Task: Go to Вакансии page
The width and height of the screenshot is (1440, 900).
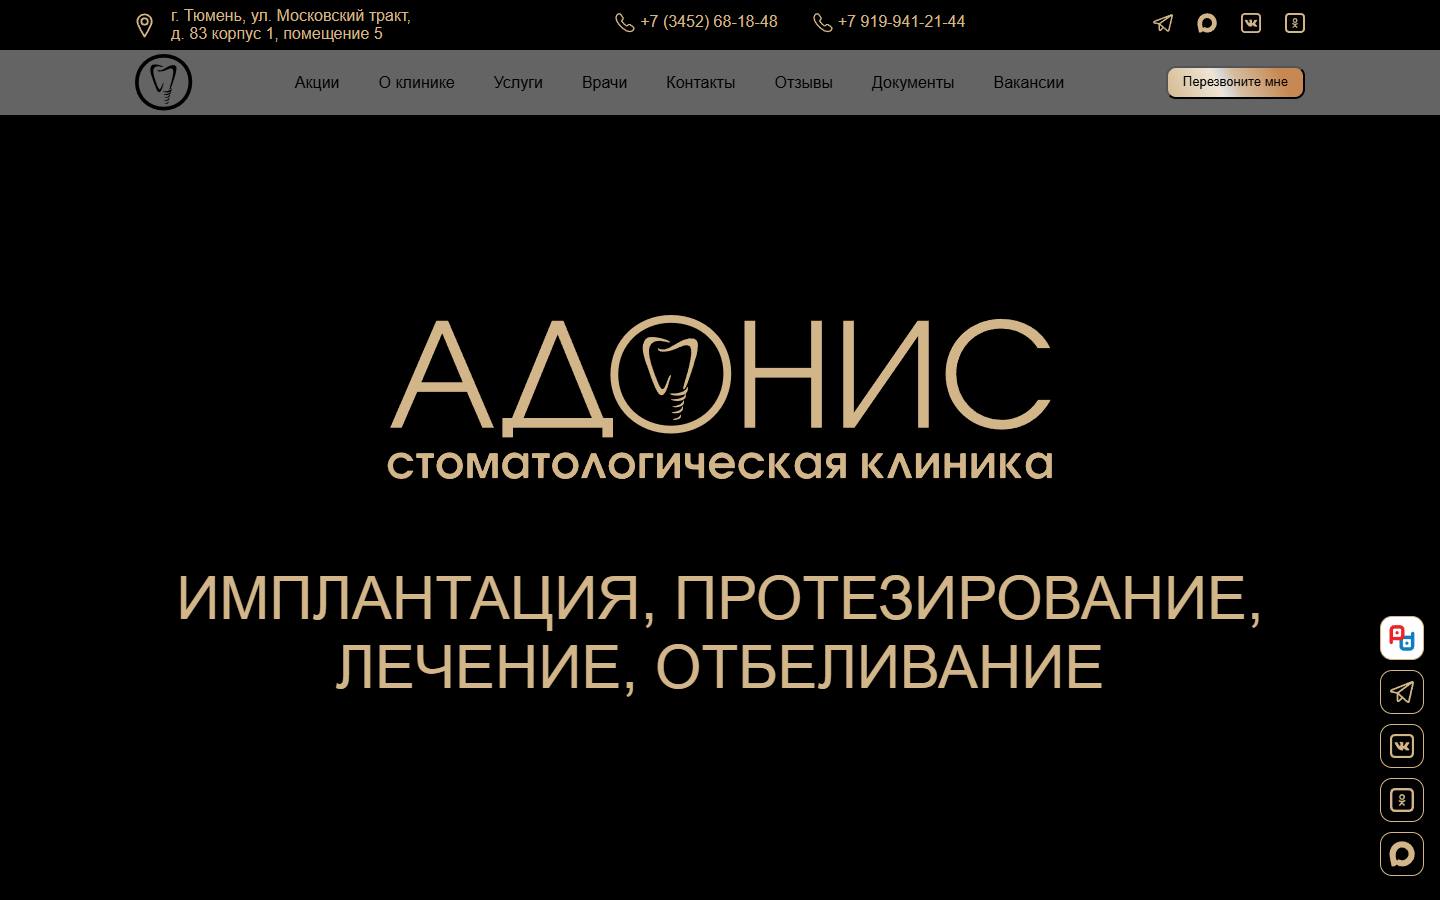Action: point(1028,83)
